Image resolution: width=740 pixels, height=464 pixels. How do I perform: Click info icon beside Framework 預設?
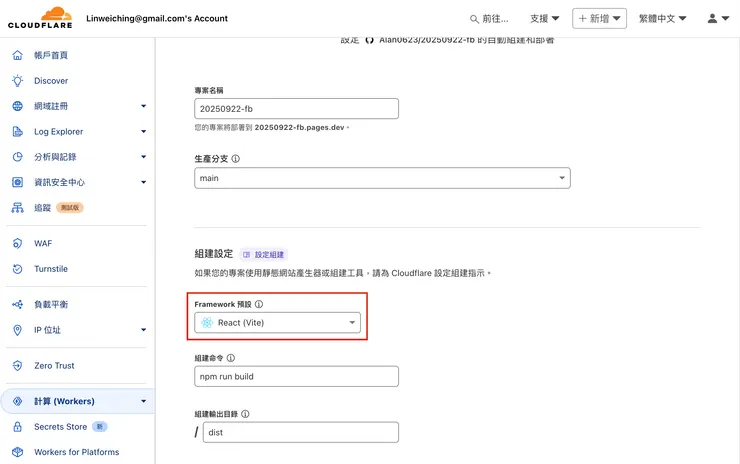pyautogui.click(x=259, y=304)
